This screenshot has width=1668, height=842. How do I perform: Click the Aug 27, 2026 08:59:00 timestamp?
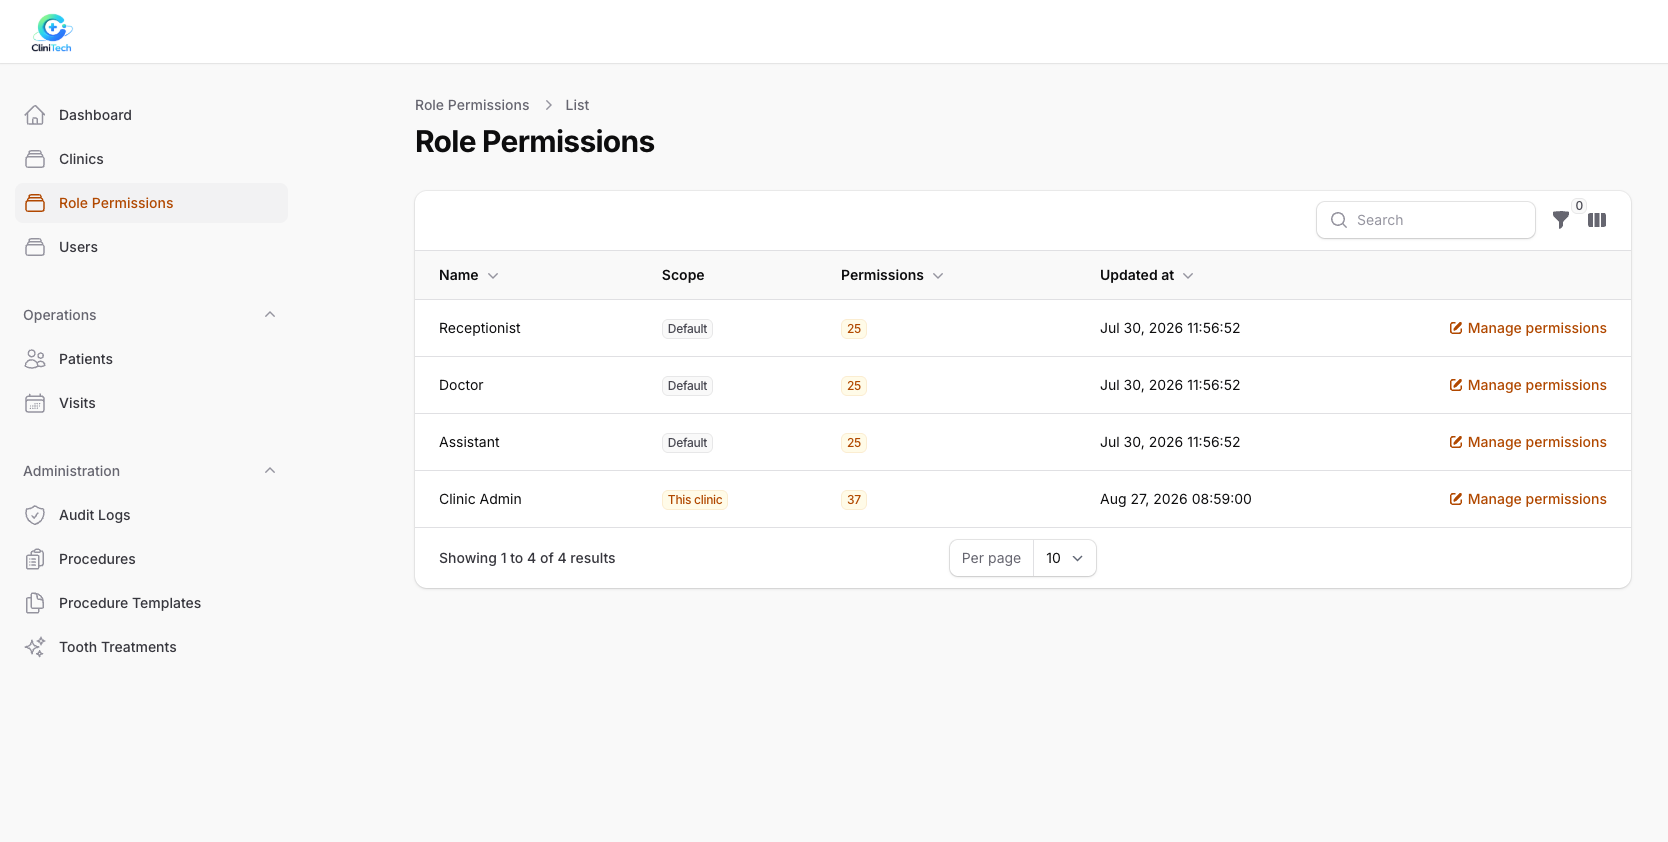1176,499
